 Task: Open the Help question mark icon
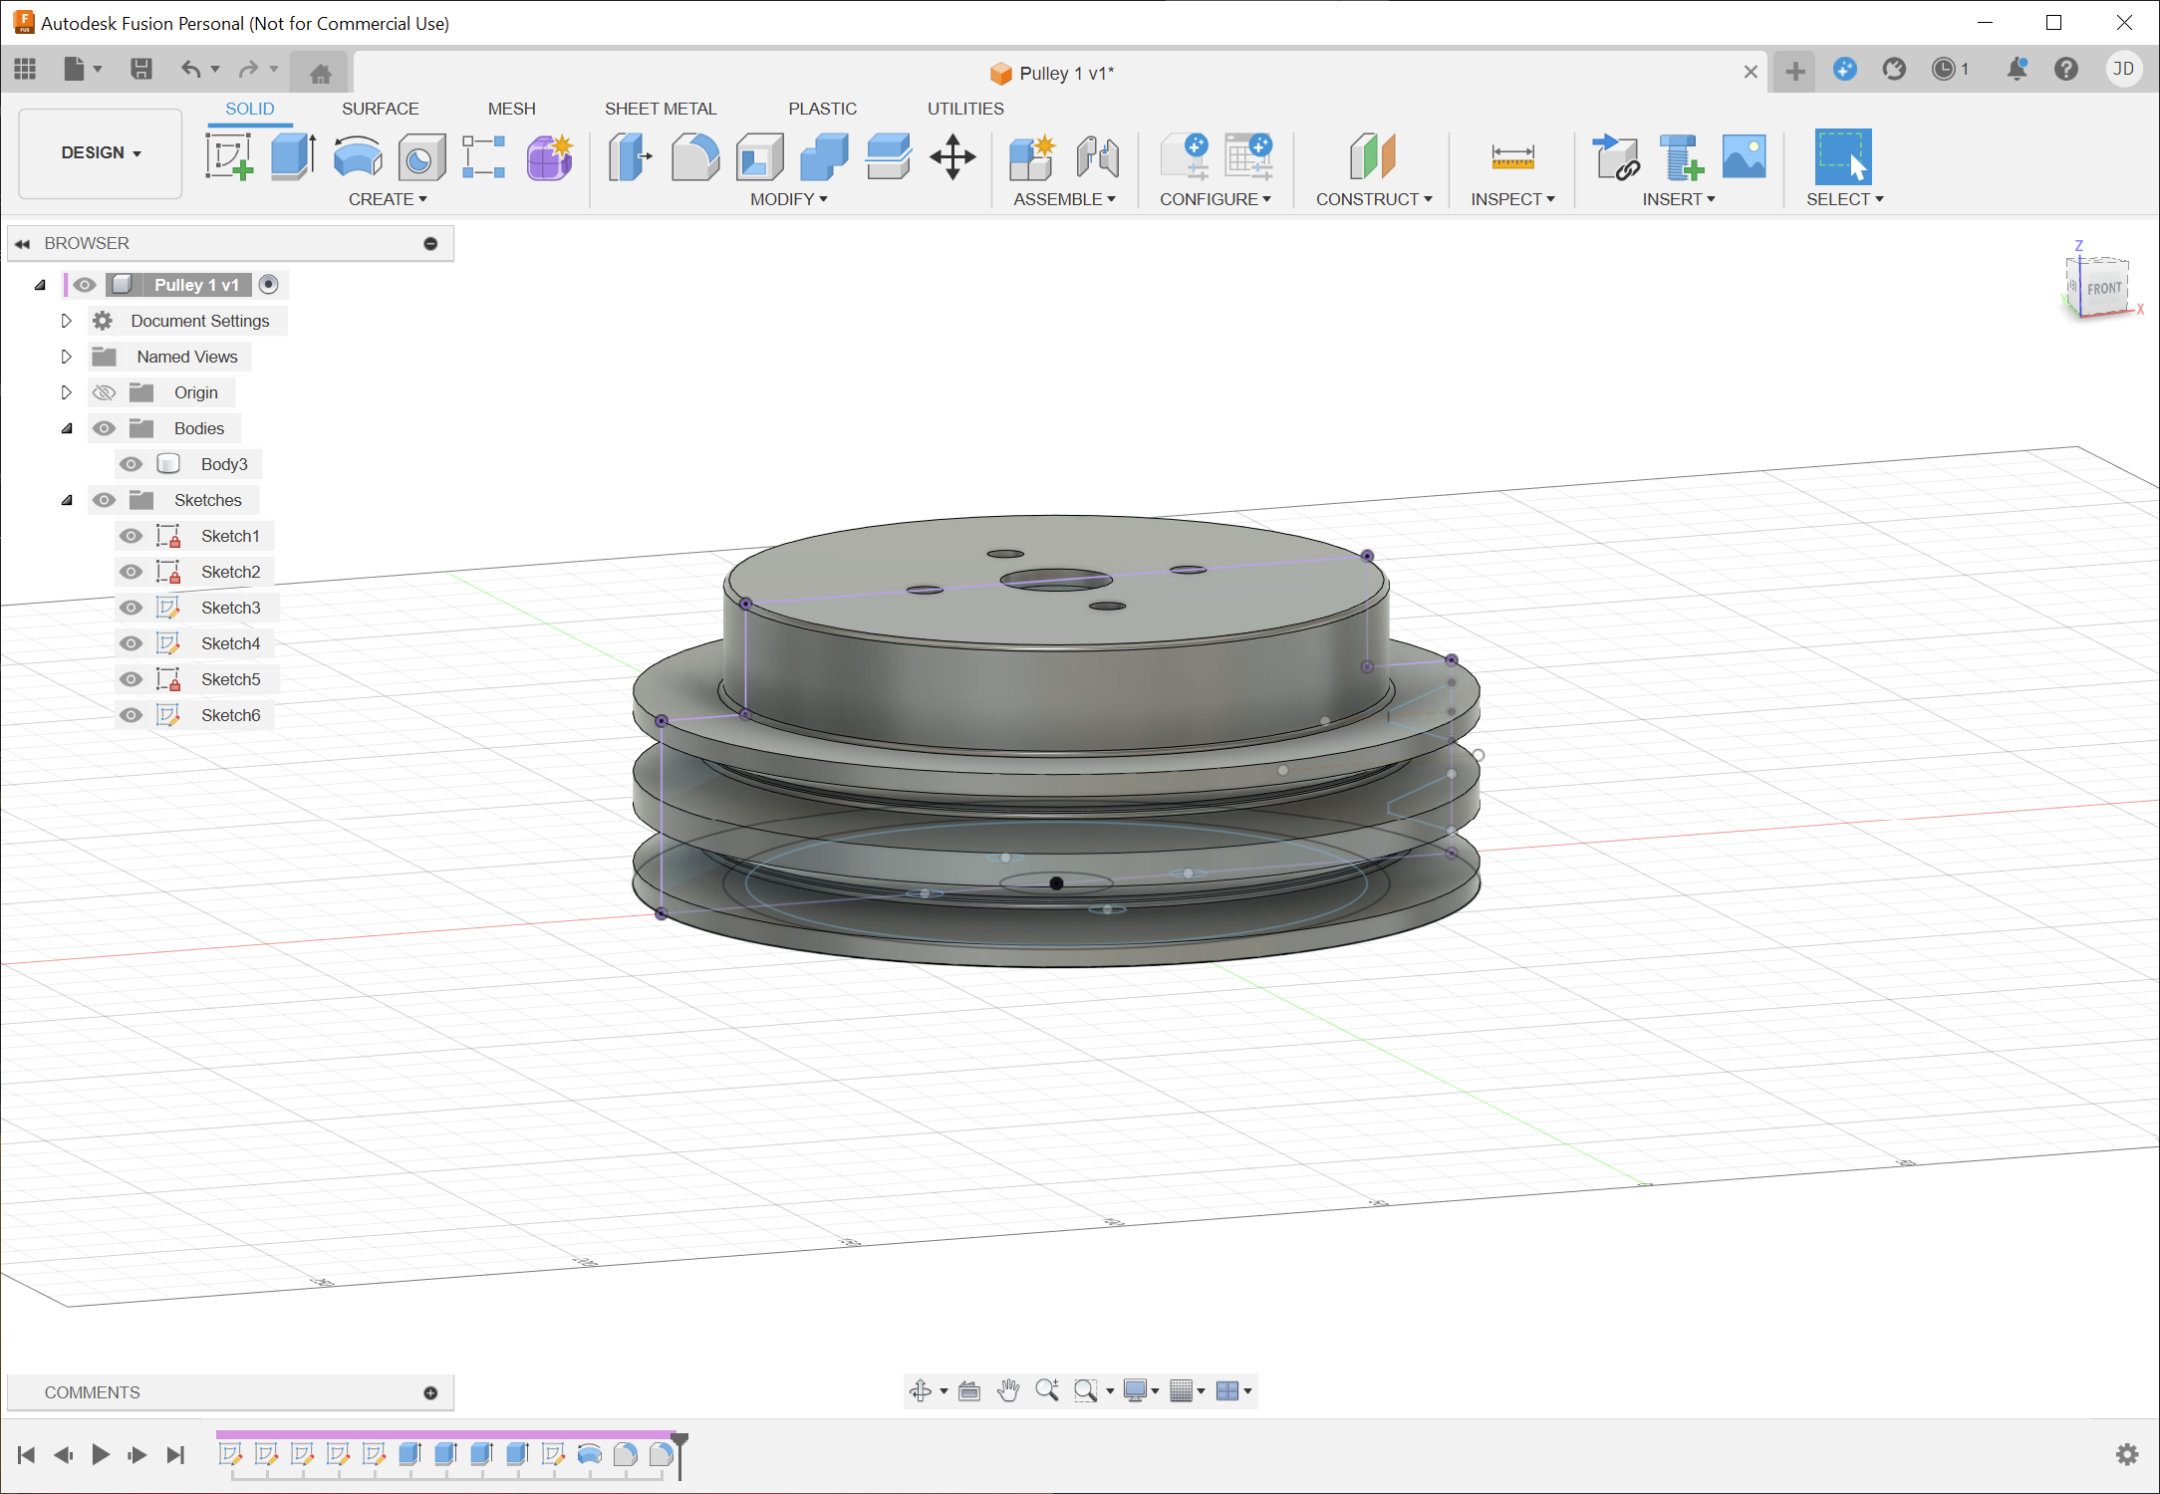(x=2066, y=69)
